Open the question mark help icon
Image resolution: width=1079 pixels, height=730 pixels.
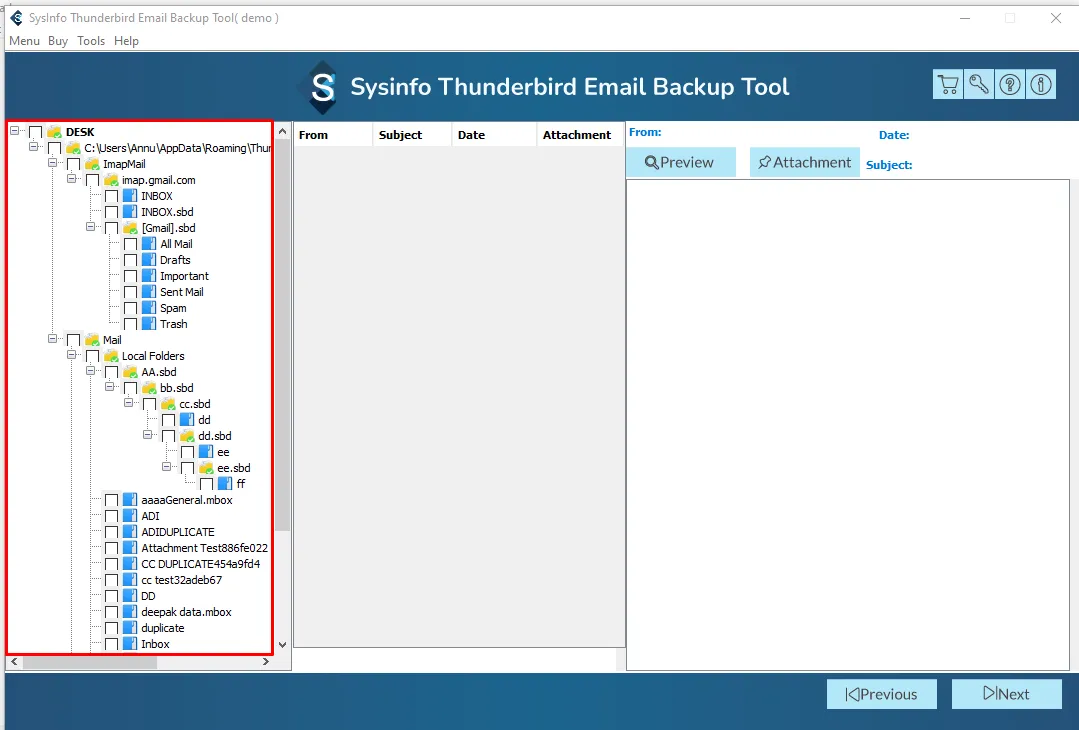pos(1010,85)
